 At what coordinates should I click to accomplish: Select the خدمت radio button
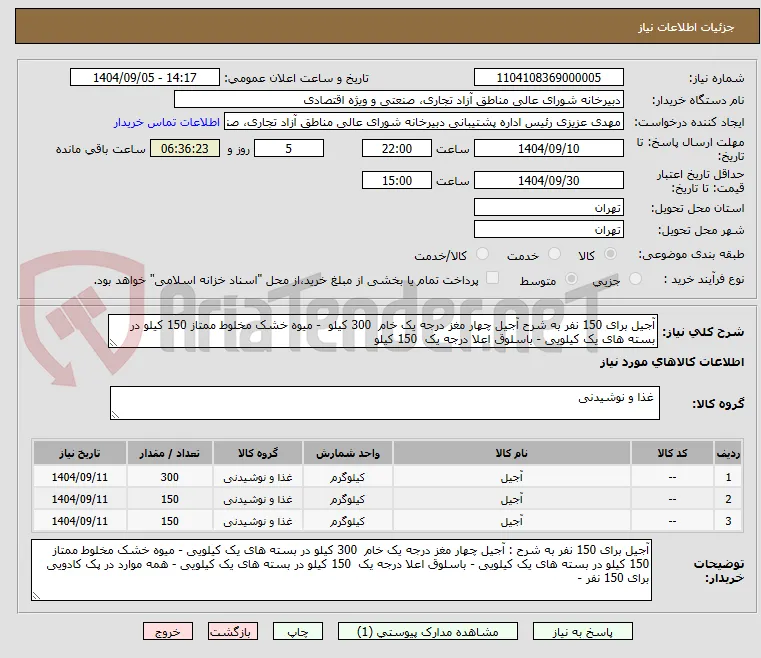[554, 254]
